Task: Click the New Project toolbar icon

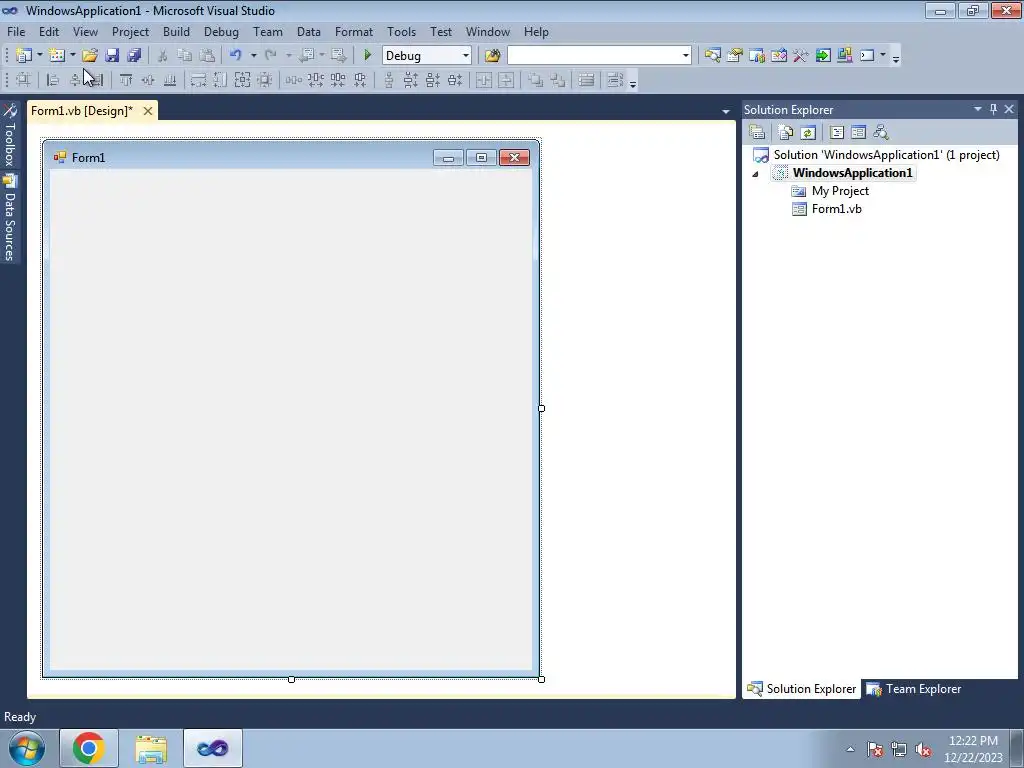Action: click(x=24, y=56)
